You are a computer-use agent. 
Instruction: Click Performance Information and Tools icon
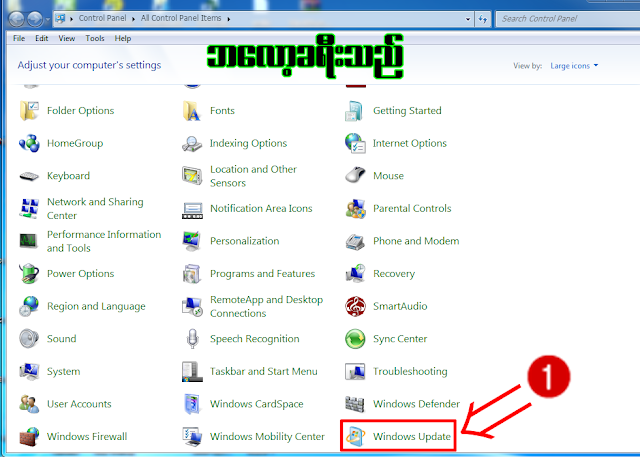(29, 241)
